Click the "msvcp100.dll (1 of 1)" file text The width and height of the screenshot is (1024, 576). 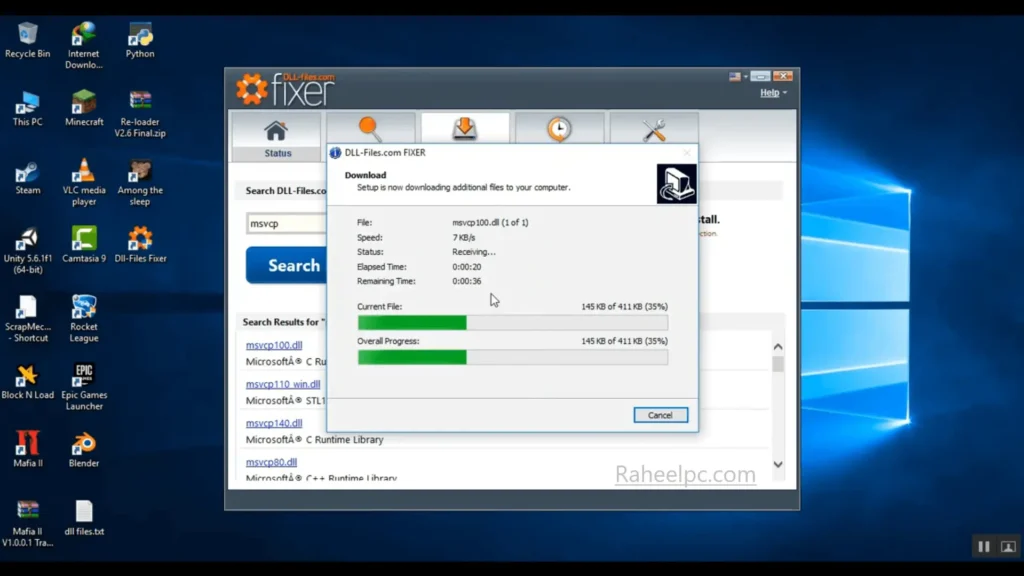tap(490, 223)
